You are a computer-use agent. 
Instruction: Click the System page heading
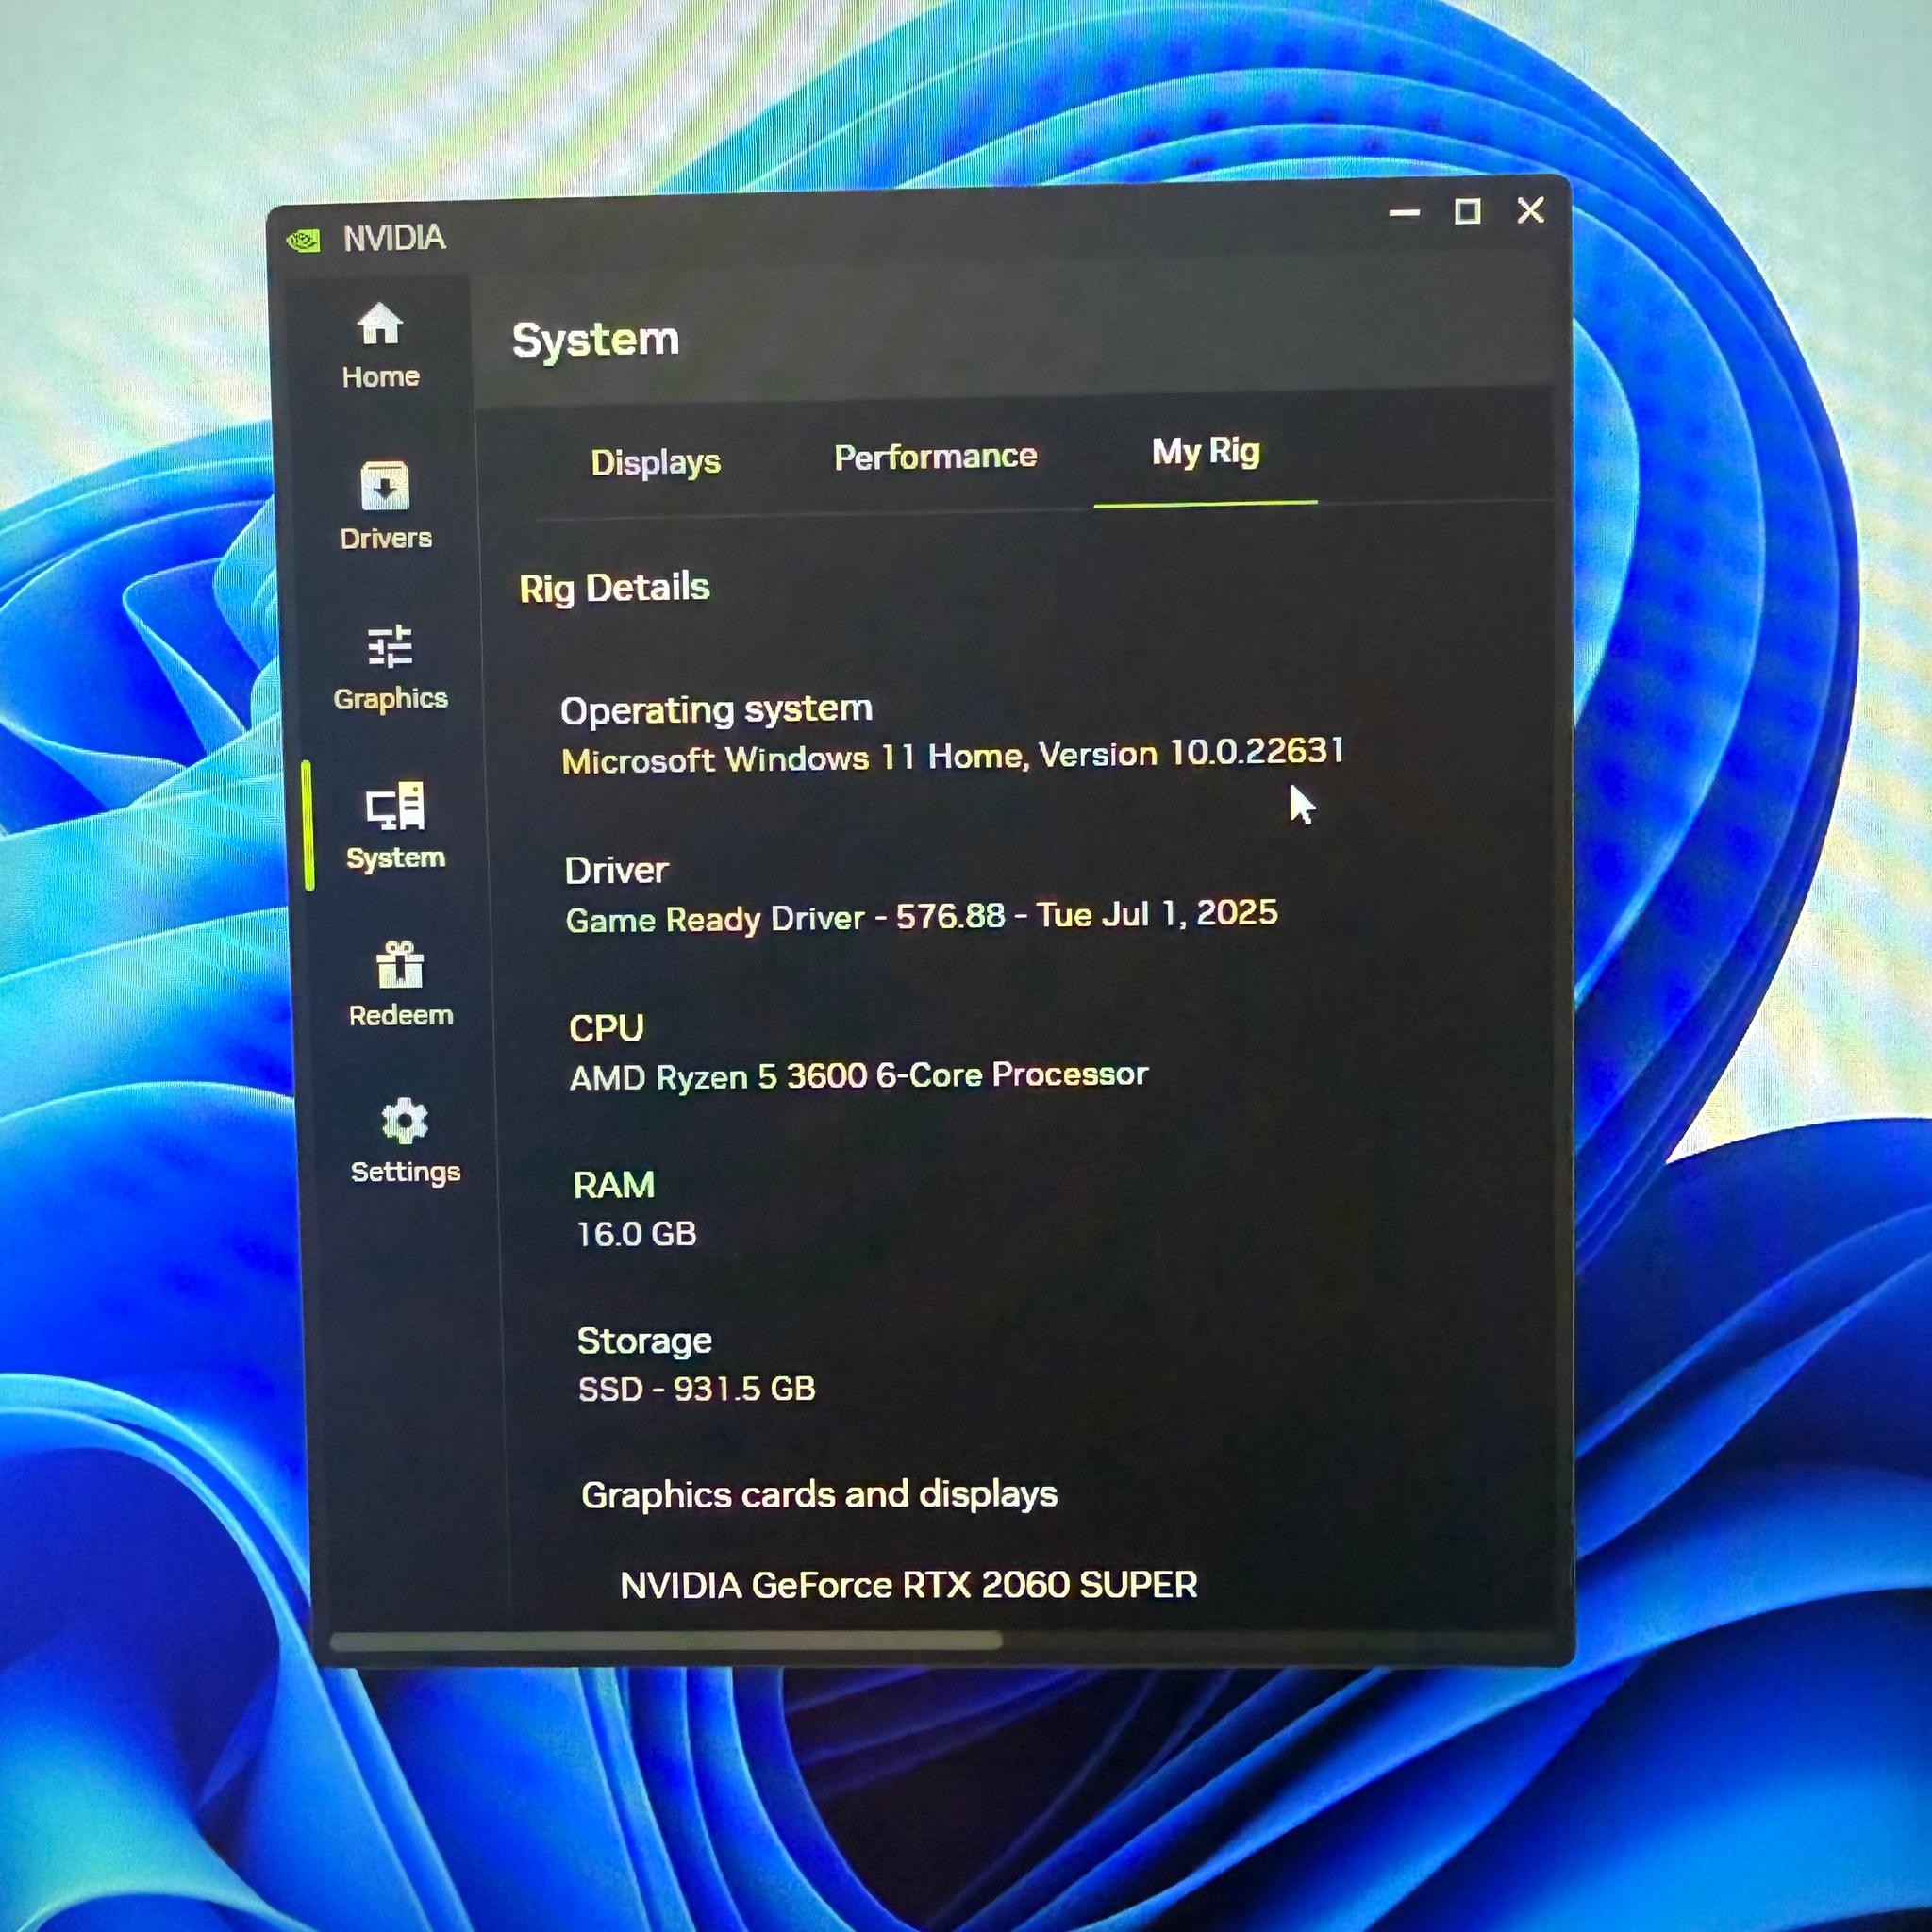[596, 340]
